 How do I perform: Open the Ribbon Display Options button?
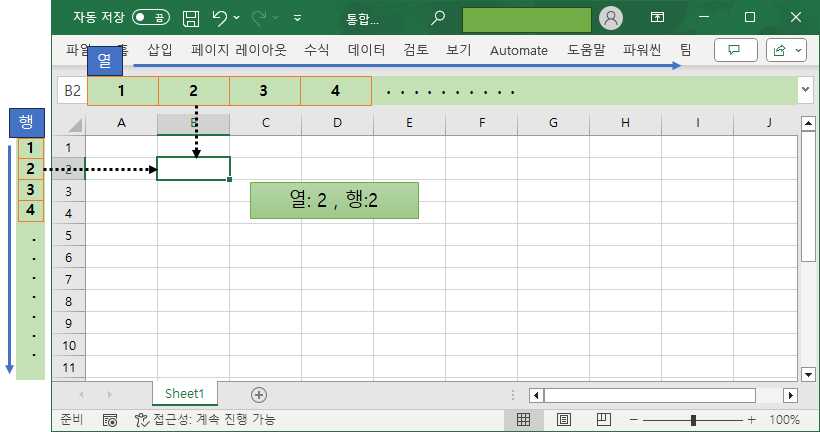[x=657, y=18]
